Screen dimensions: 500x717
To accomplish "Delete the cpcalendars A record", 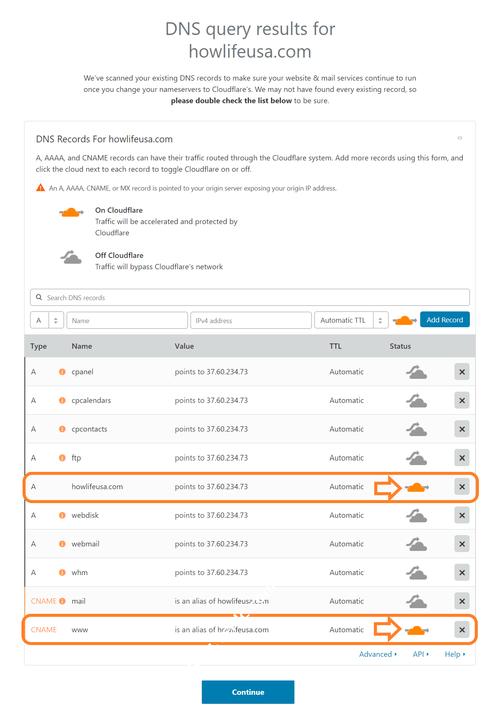I will 462,401.
